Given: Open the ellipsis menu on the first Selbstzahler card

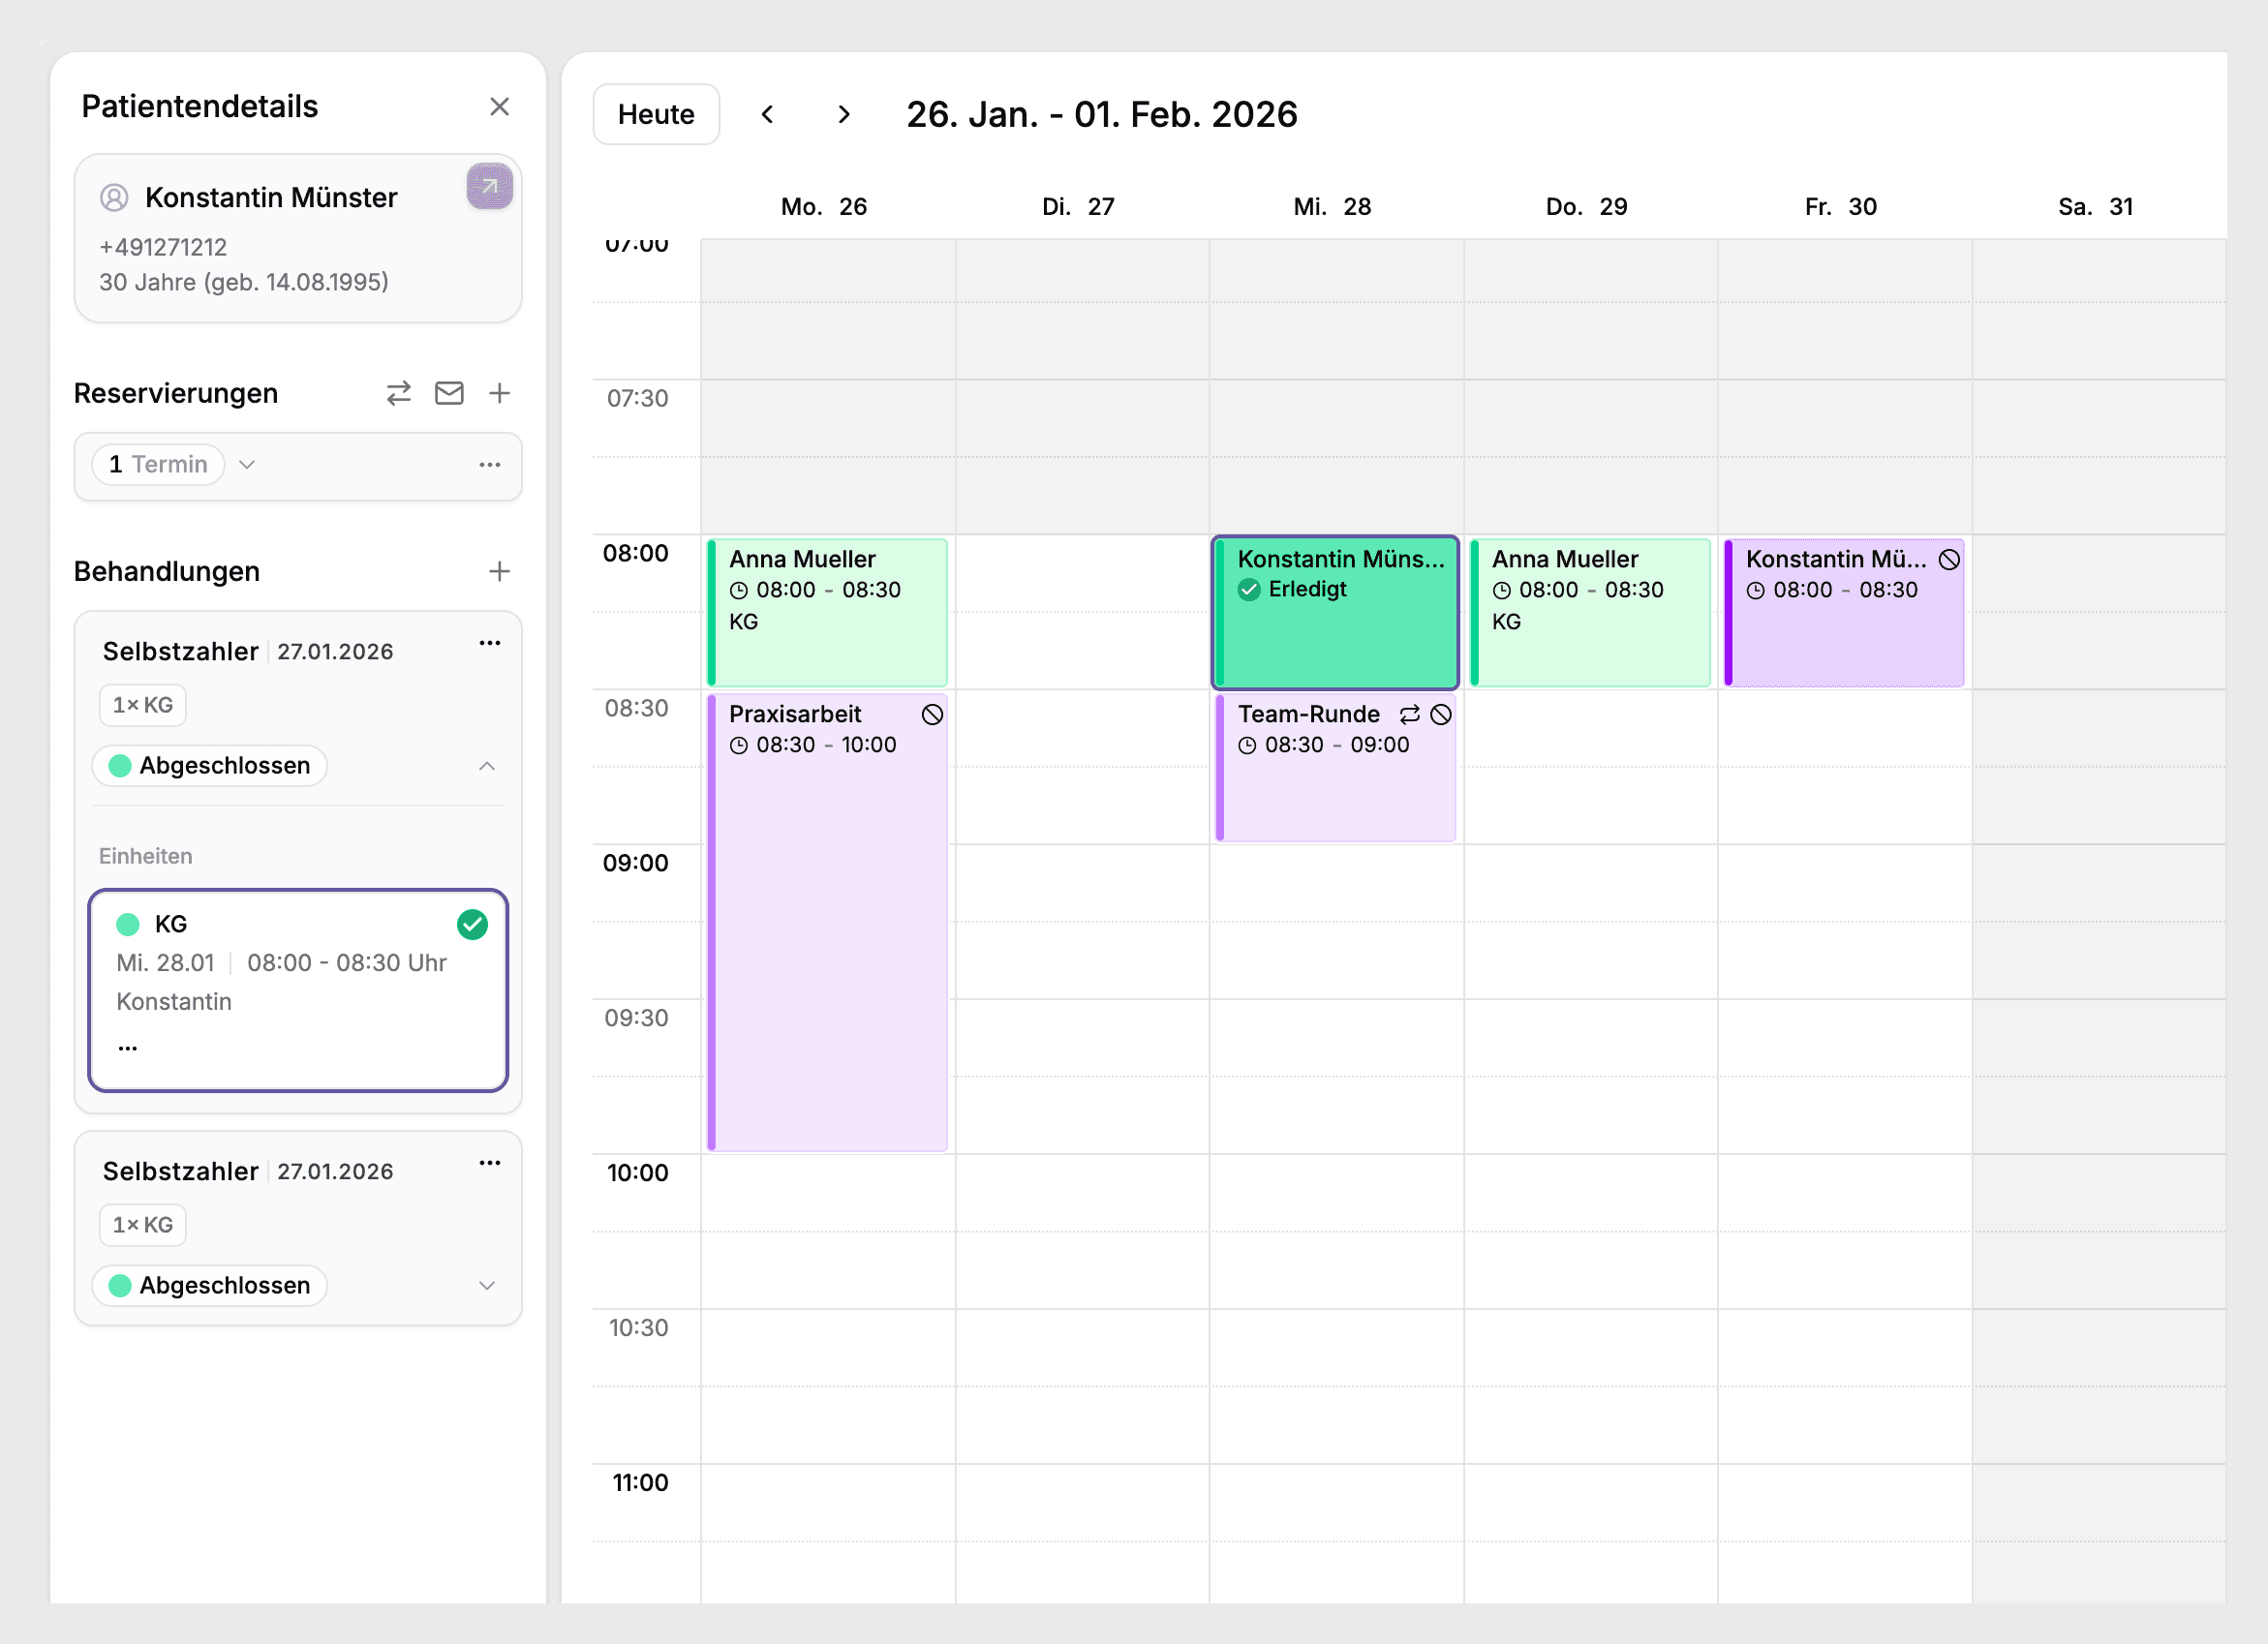Looking at the screenshot, I should click(x=489, y=643).
